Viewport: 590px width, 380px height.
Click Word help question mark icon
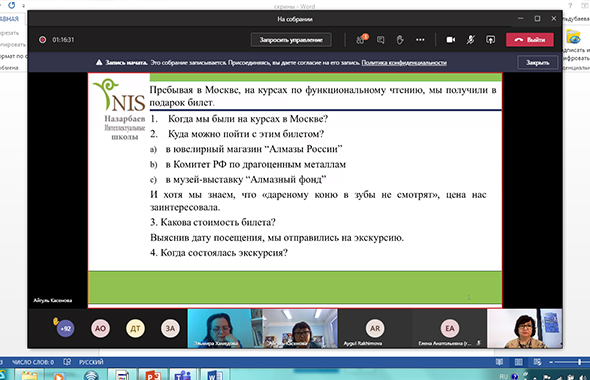point(570,5)
